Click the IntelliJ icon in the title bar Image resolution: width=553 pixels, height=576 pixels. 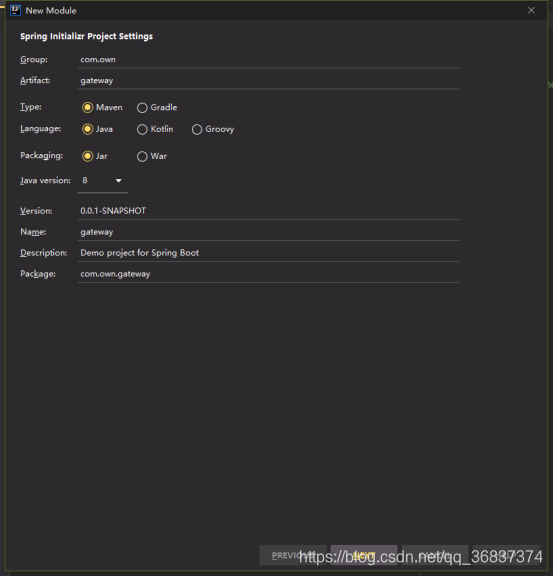click(15, 10)
